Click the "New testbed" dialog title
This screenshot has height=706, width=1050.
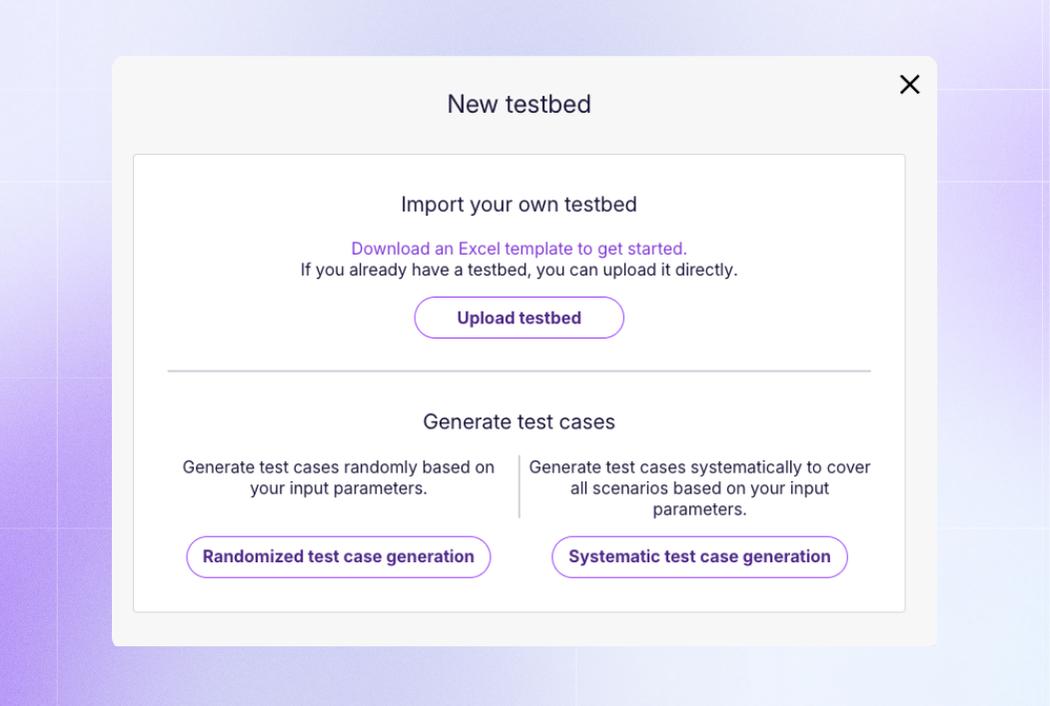pos(519,104)
